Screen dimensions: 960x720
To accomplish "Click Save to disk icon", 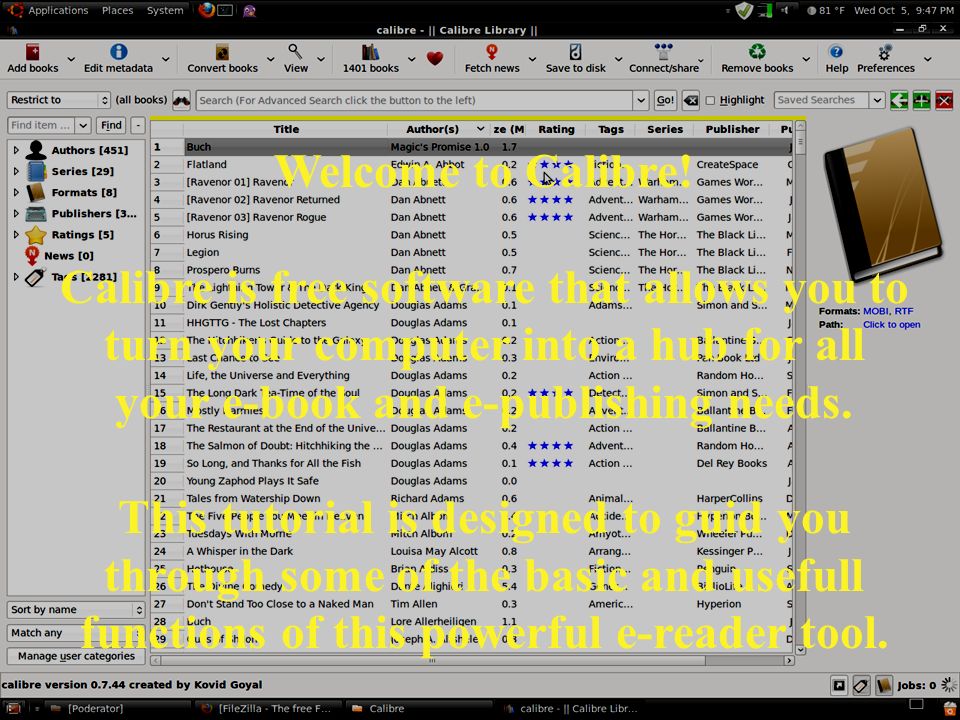I will 576,51.
